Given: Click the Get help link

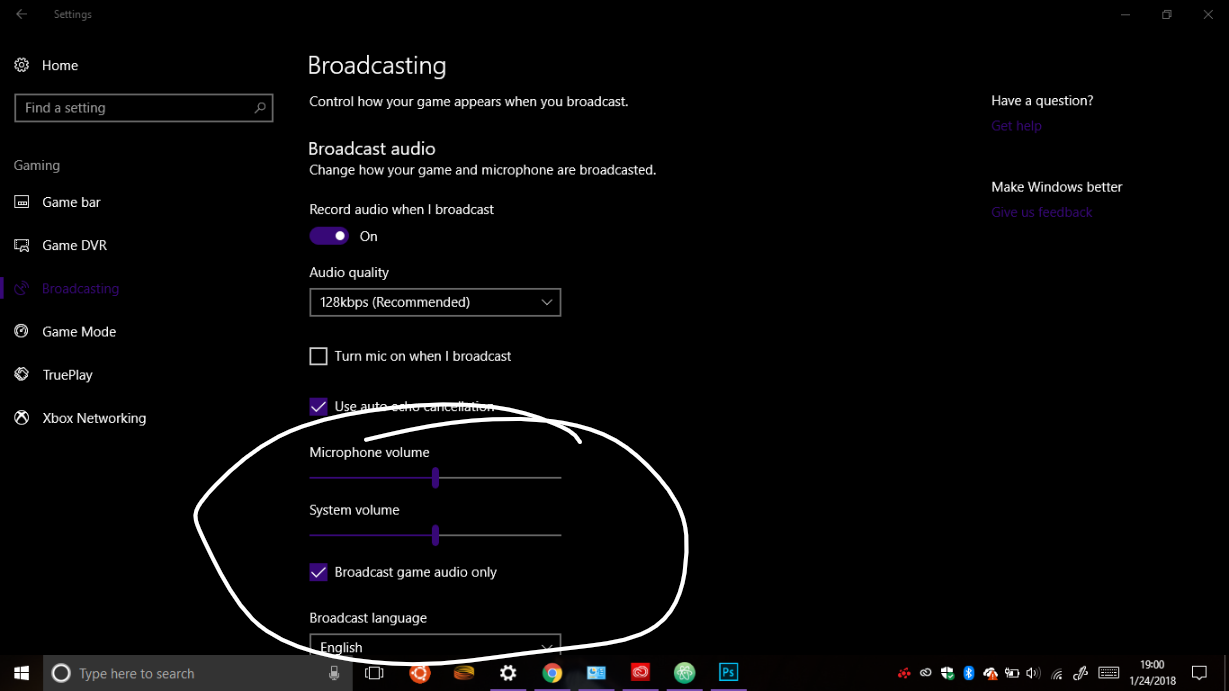Looking at the screenshot, I should point(1016,126).
